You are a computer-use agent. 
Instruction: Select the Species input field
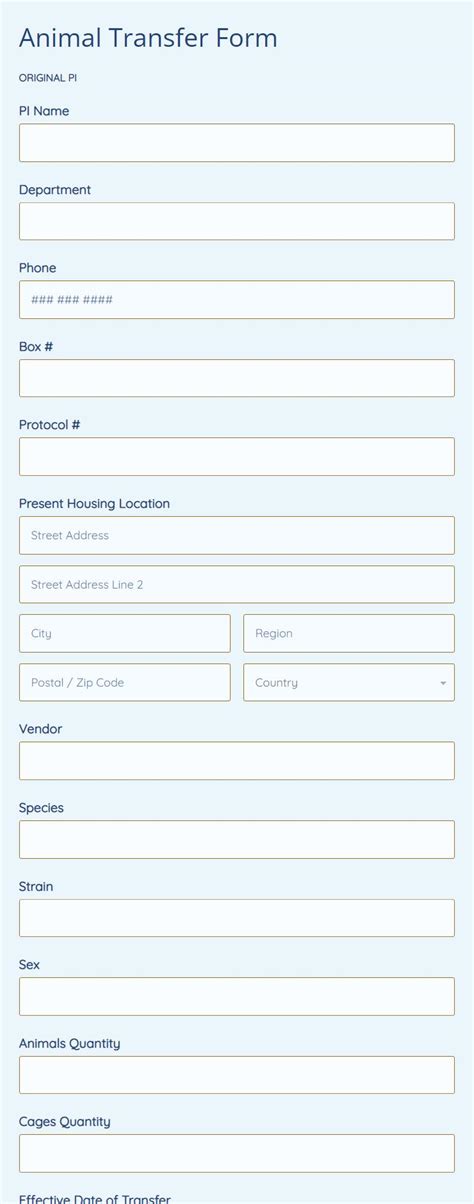[x=237, y=839]
